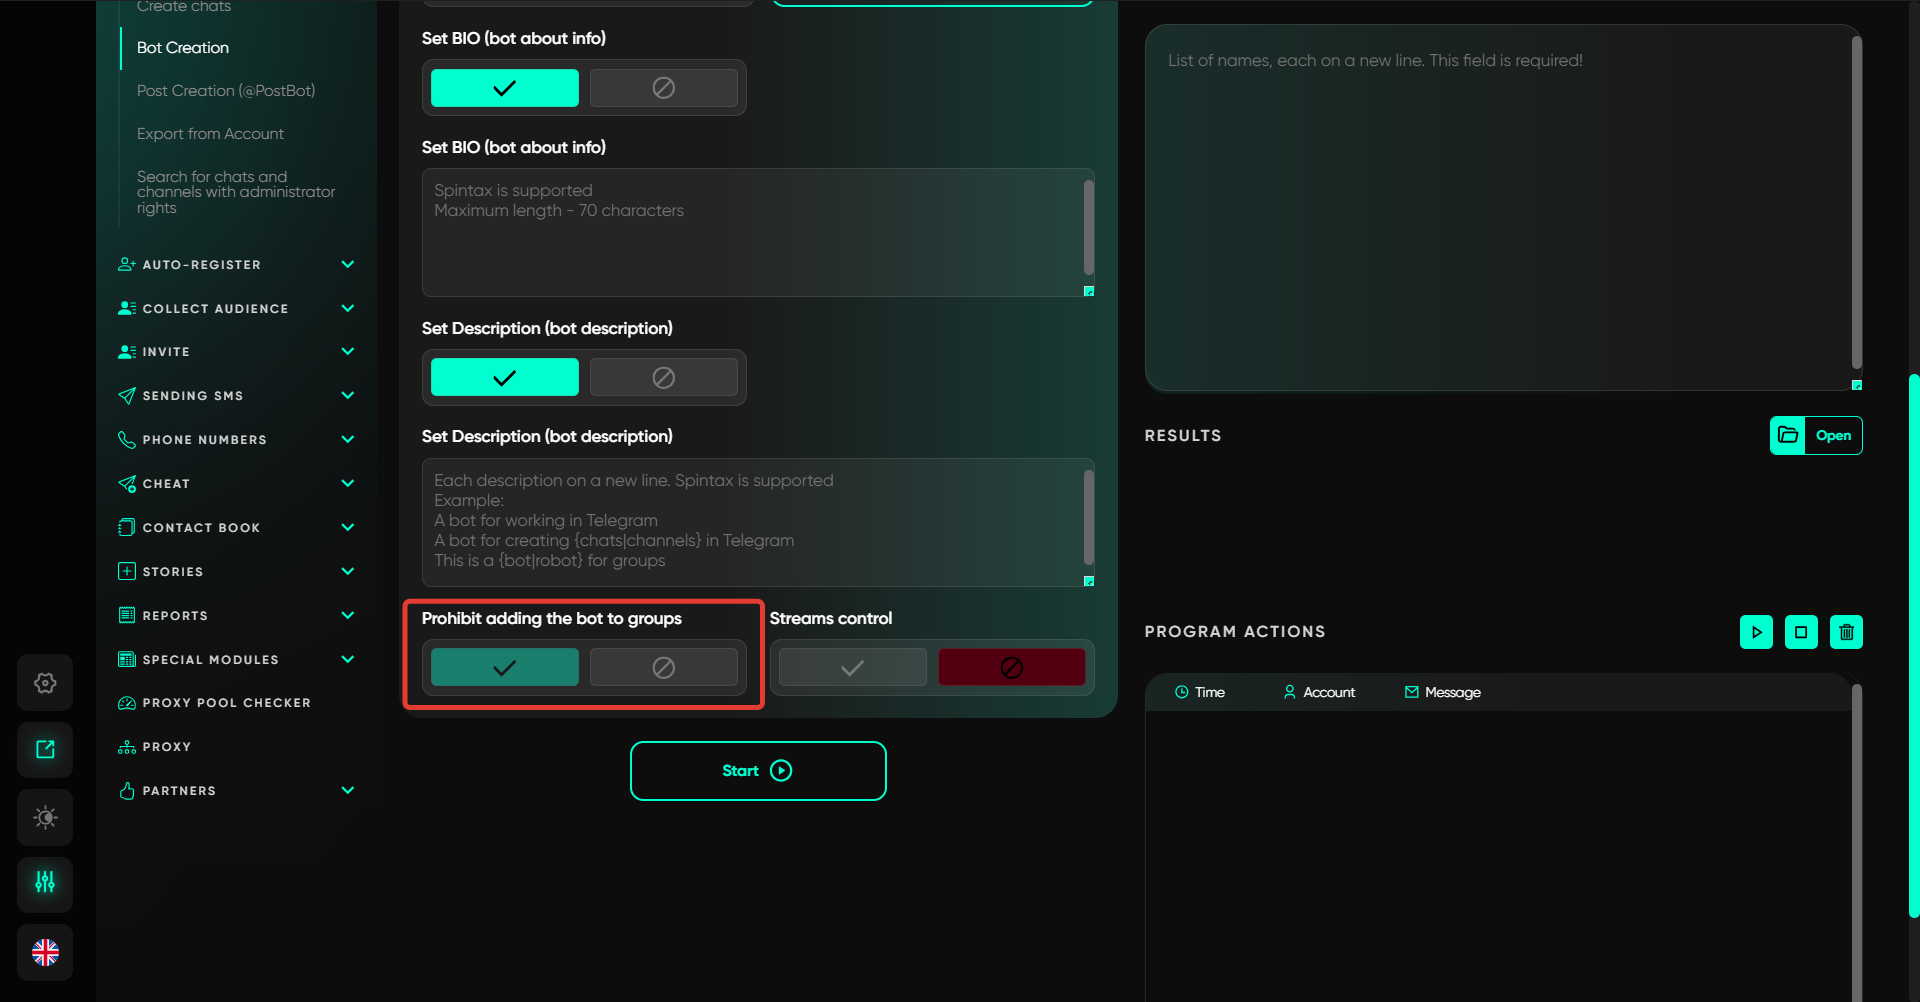
Task: Toggle theme with the sun icon
Action: pos(45,817)
